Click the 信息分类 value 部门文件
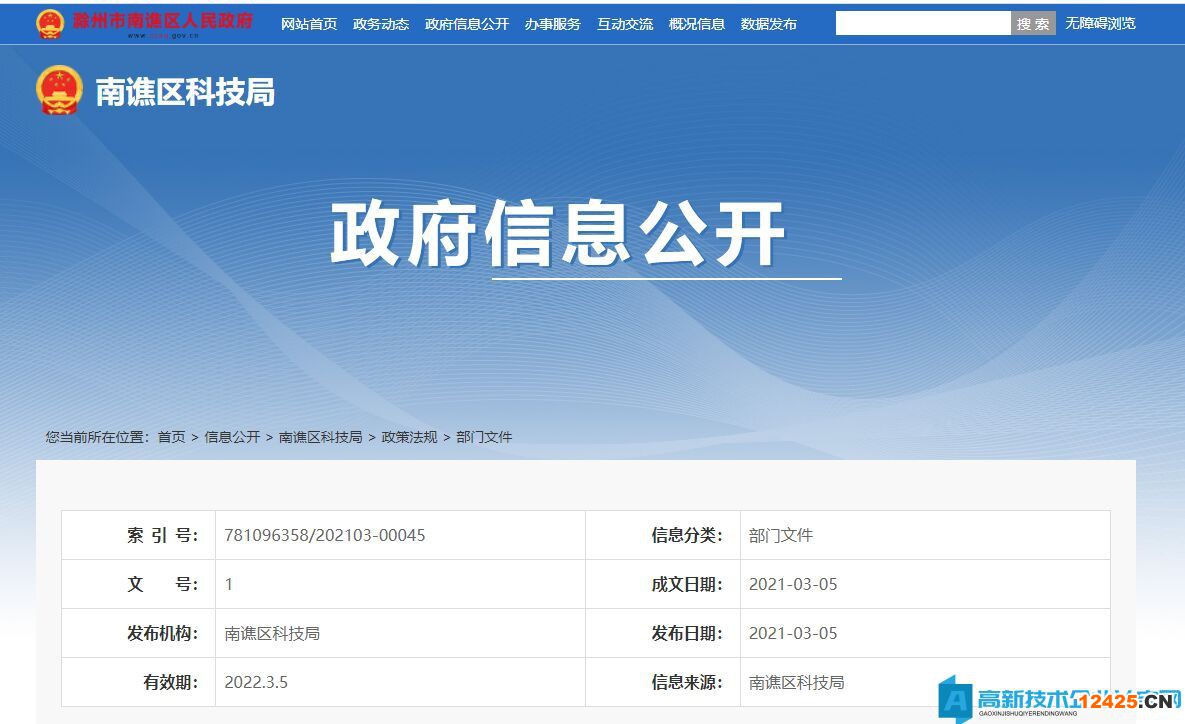The width and height of the screenshot is (1185, 724). [781, 535]
